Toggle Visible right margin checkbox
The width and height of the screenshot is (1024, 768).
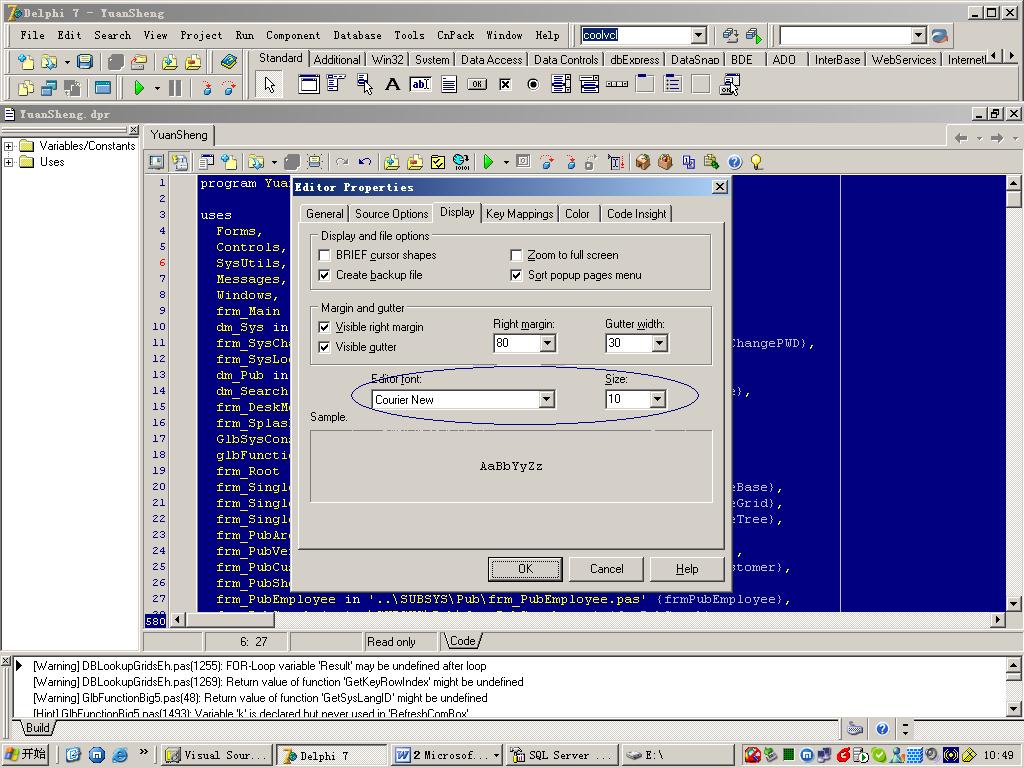(324, 327)
